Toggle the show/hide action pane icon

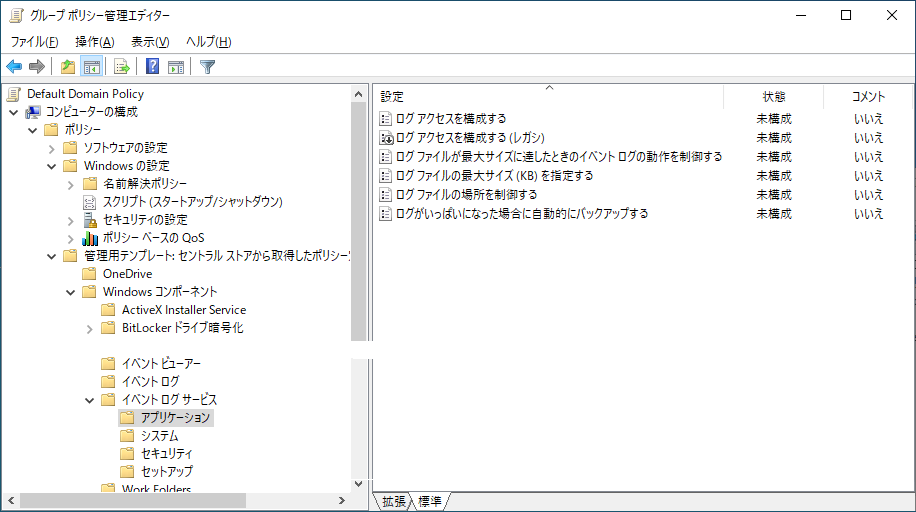(176, 67)
